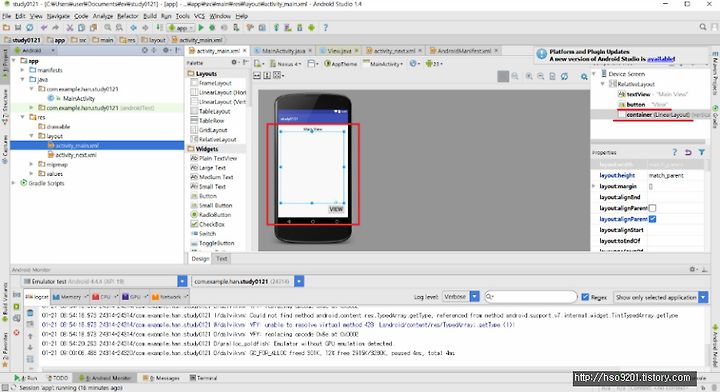
Task: Click the down arrow in logcat sidebar
Action: [x=30, y=347]
